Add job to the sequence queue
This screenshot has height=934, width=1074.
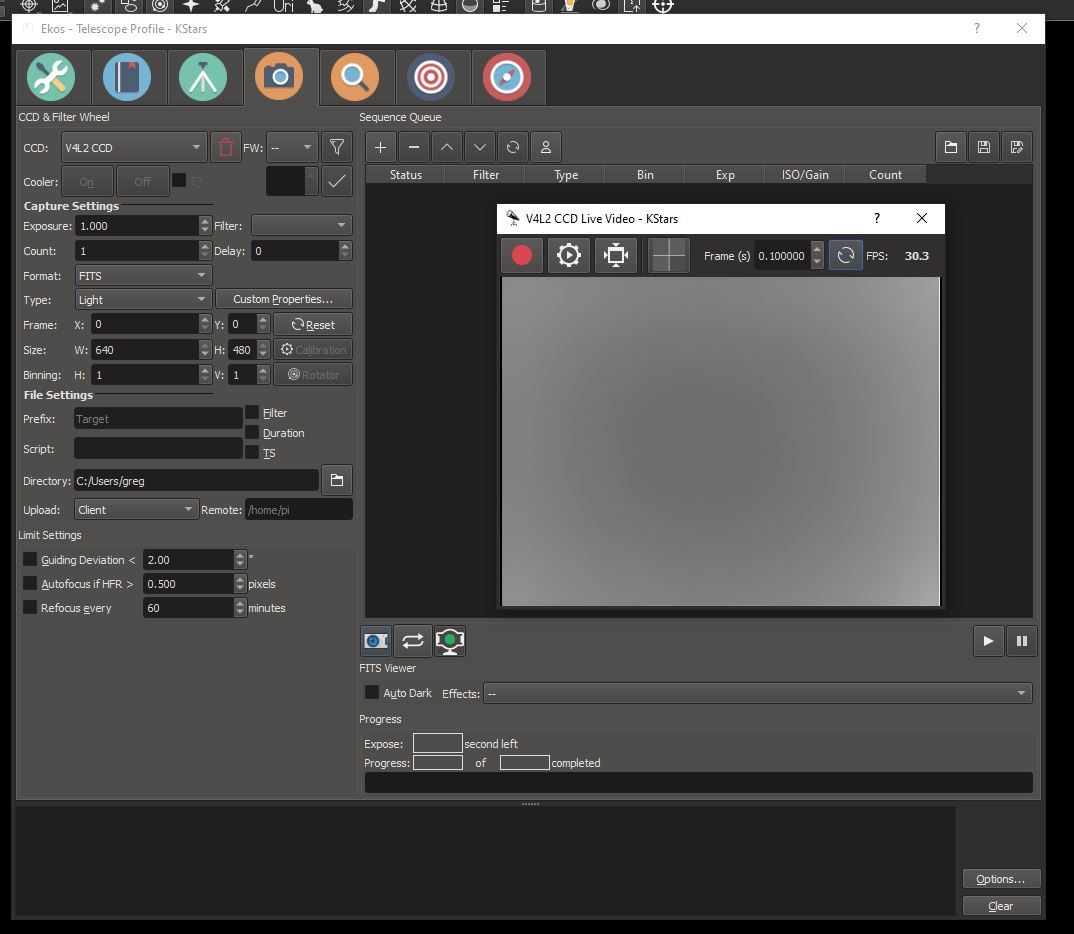(381, 147)
